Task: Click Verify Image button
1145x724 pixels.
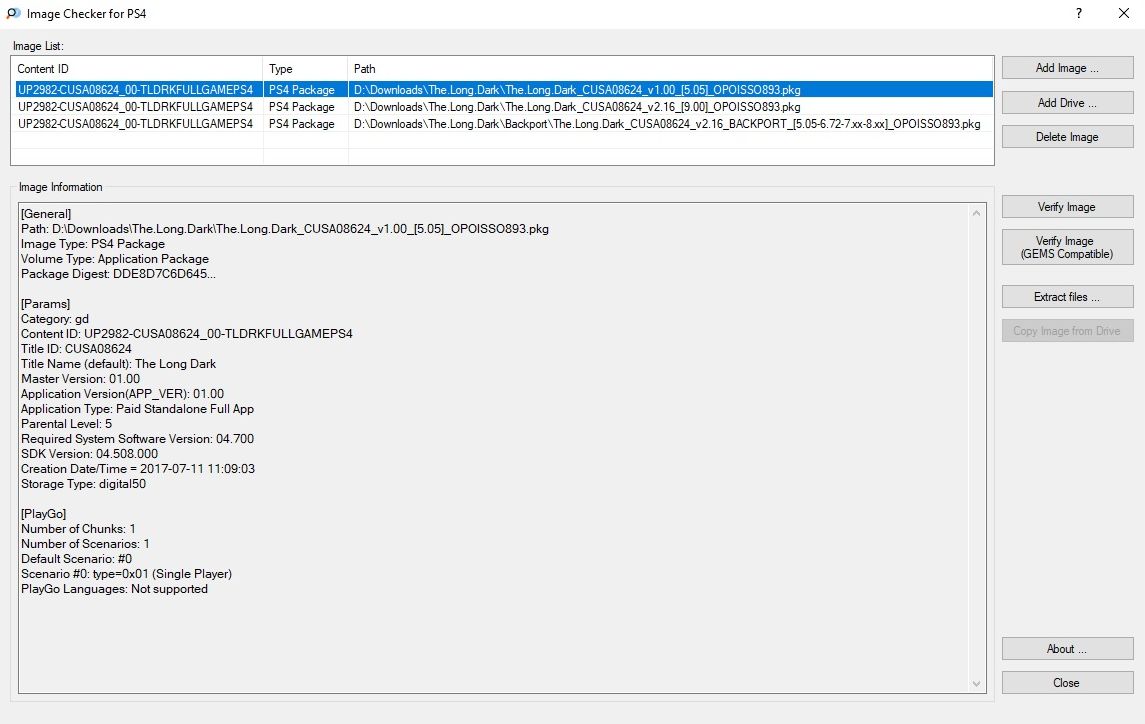Action: [1067, 207]
